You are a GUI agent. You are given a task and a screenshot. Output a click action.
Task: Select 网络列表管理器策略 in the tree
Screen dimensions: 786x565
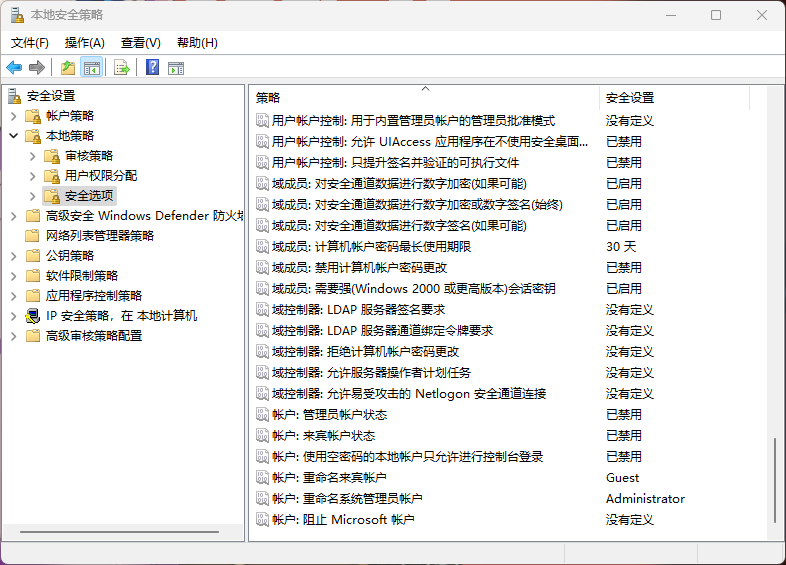100,236
